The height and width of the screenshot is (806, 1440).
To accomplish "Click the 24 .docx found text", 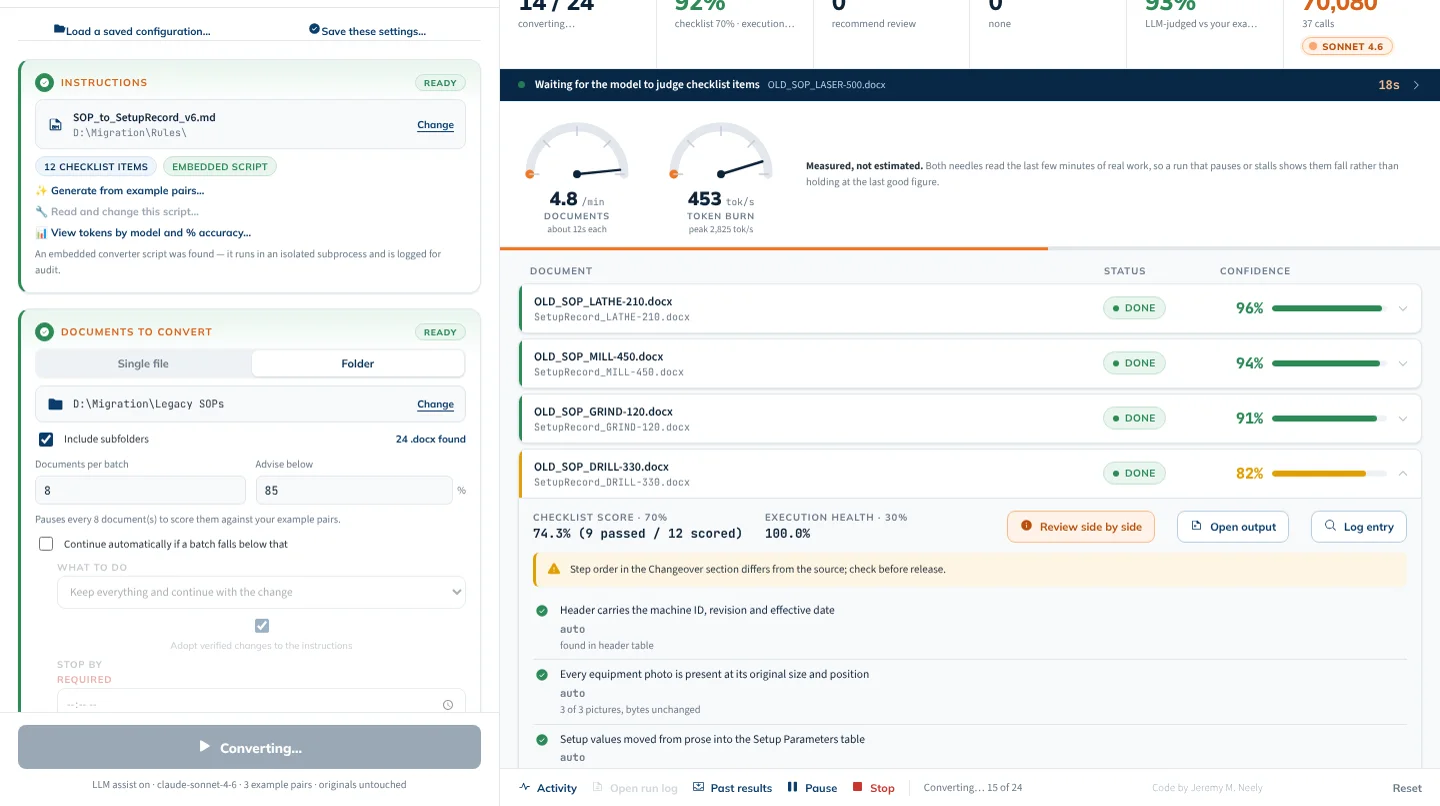I will (x=430, y=439).
